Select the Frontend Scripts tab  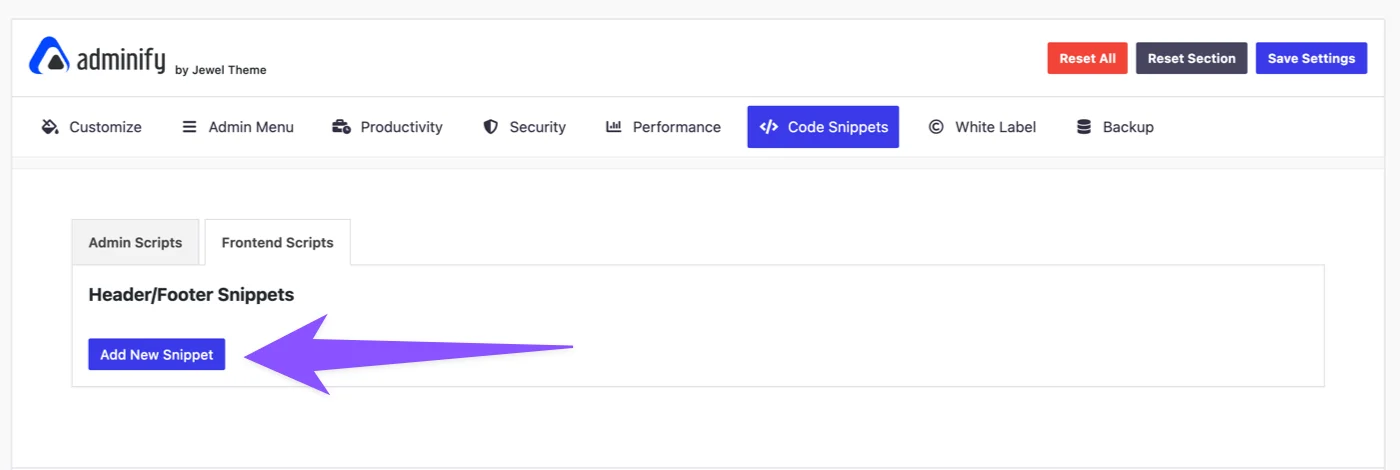277,242
